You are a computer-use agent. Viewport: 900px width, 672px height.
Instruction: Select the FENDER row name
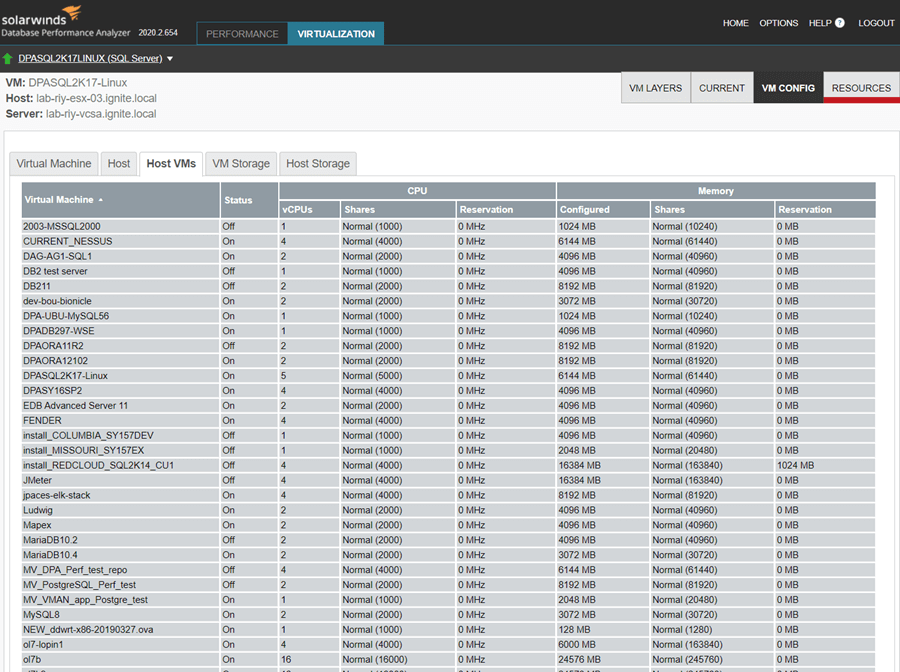42,421
